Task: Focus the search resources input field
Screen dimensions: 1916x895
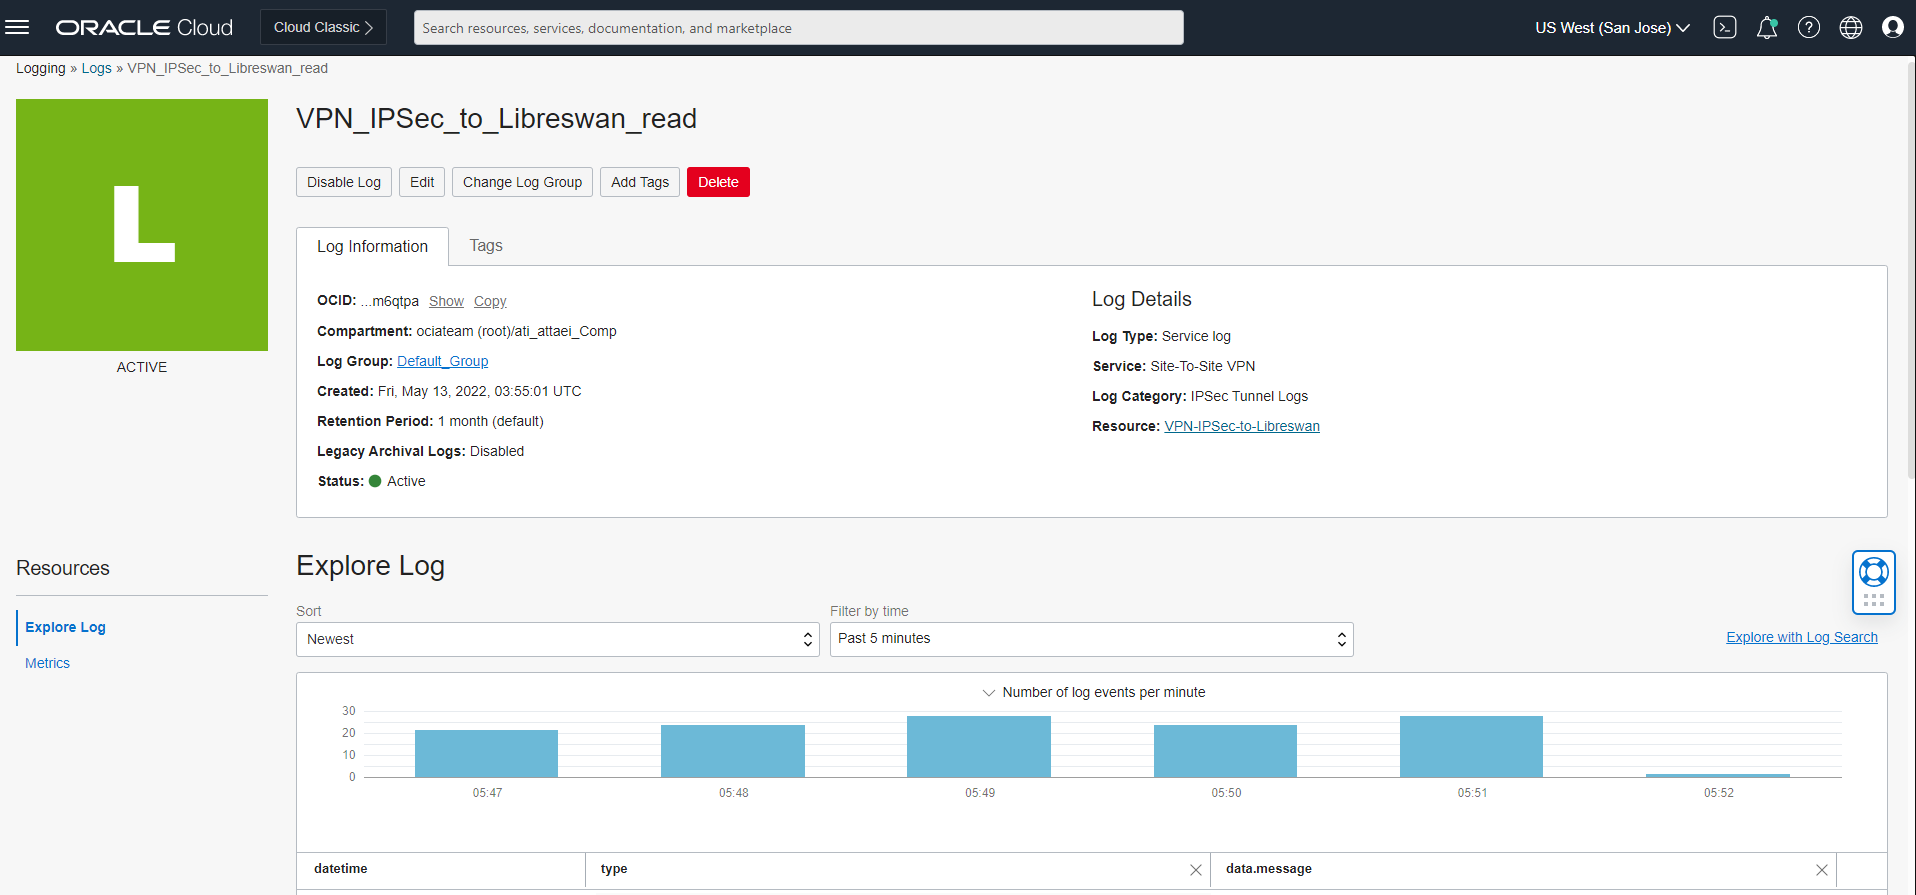Action: point(798,28)
